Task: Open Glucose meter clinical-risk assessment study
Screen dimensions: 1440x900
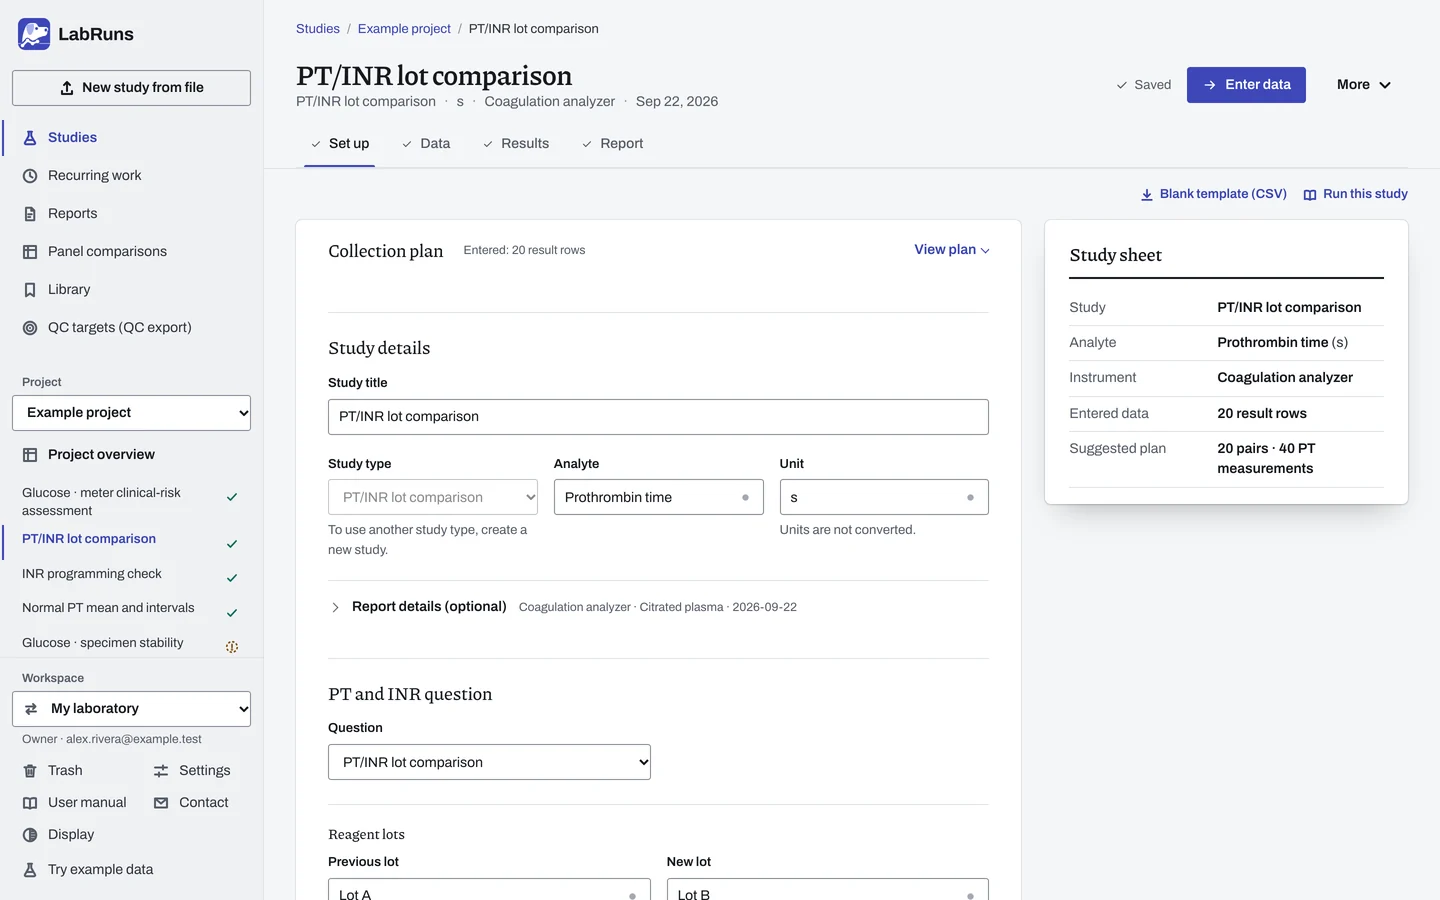Action: pyautogui.click(x=131, y=502)
